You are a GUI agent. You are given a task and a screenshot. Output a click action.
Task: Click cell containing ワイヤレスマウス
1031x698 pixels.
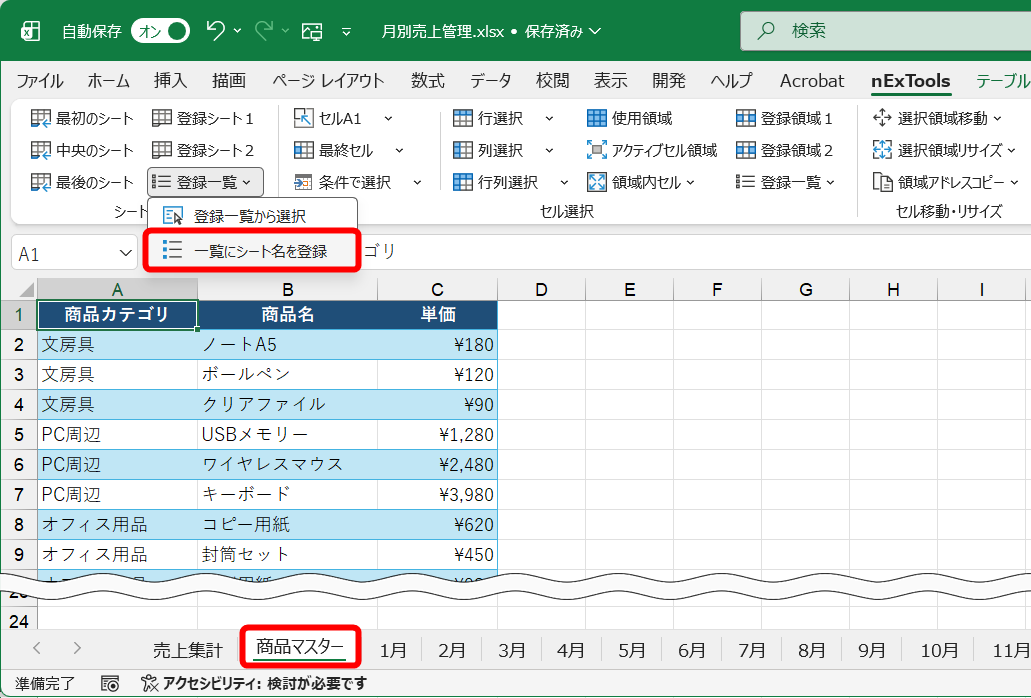287,465
